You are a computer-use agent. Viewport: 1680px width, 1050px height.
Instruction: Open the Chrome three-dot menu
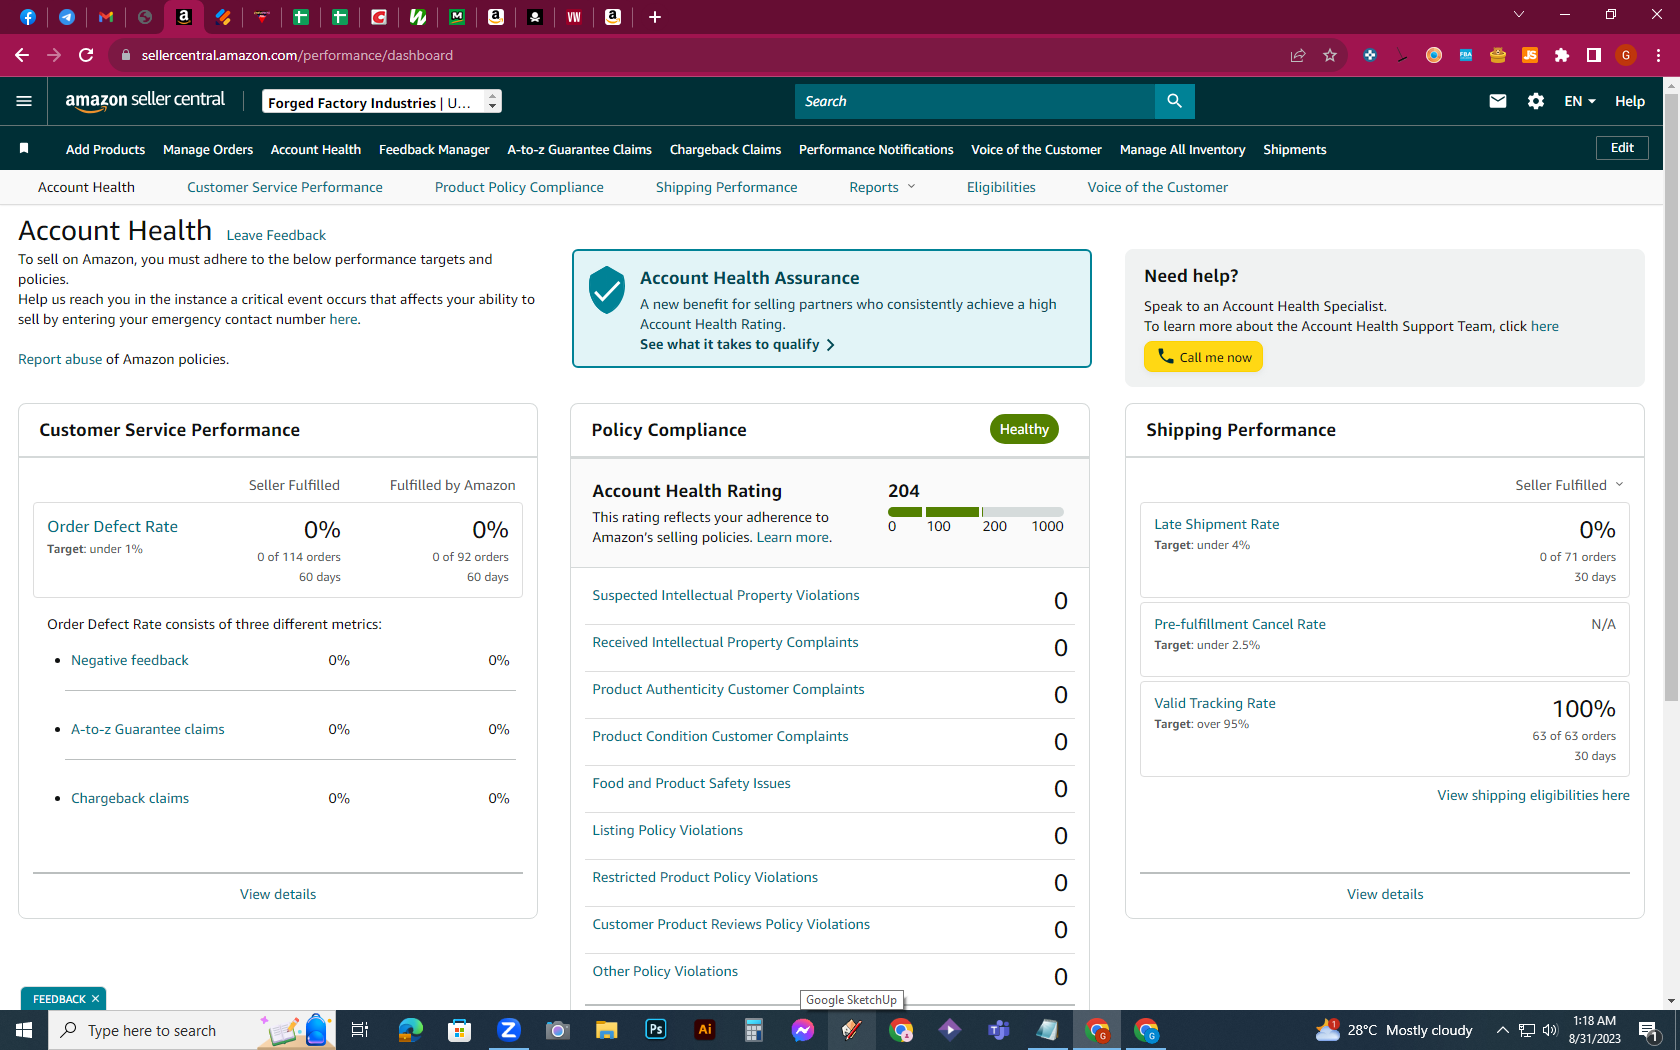click(x=1658, y=55)
